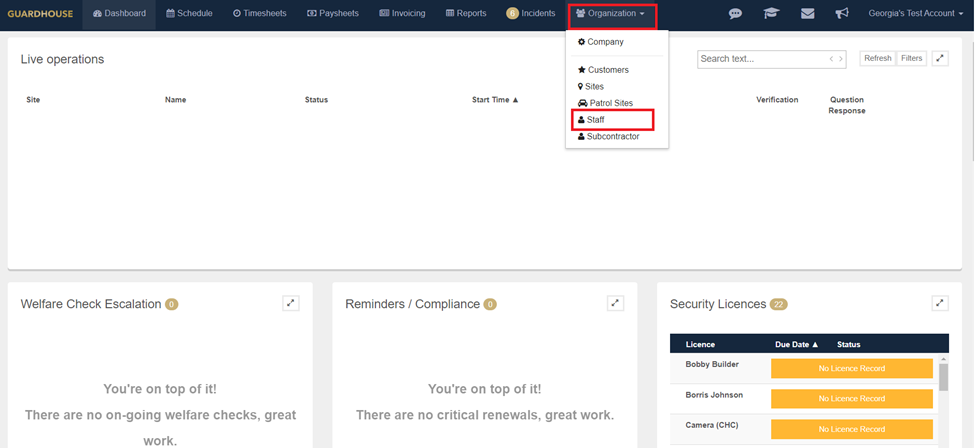Expand the Reminders / Compliance panel icon
The width and height of the screenshot is (975, 448).
tap(616, 303)
